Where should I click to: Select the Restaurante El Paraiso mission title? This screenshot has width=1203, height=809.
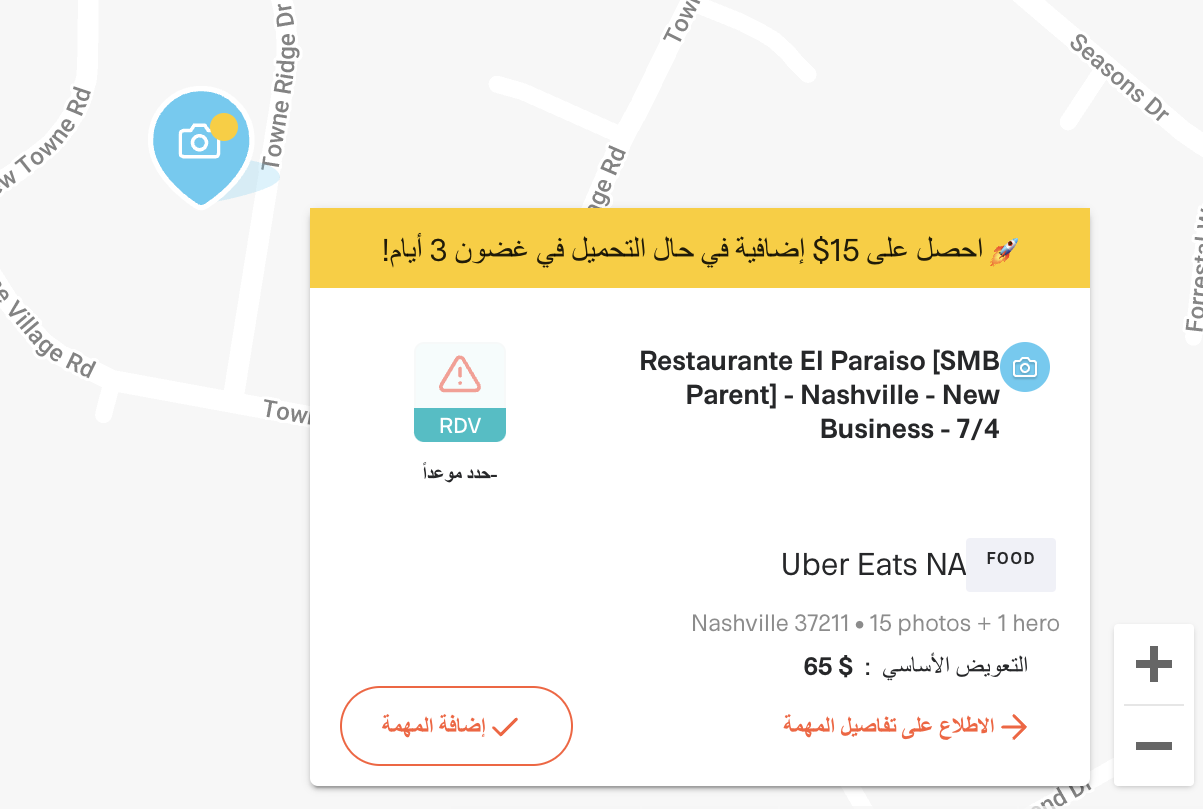pos(819,395)
